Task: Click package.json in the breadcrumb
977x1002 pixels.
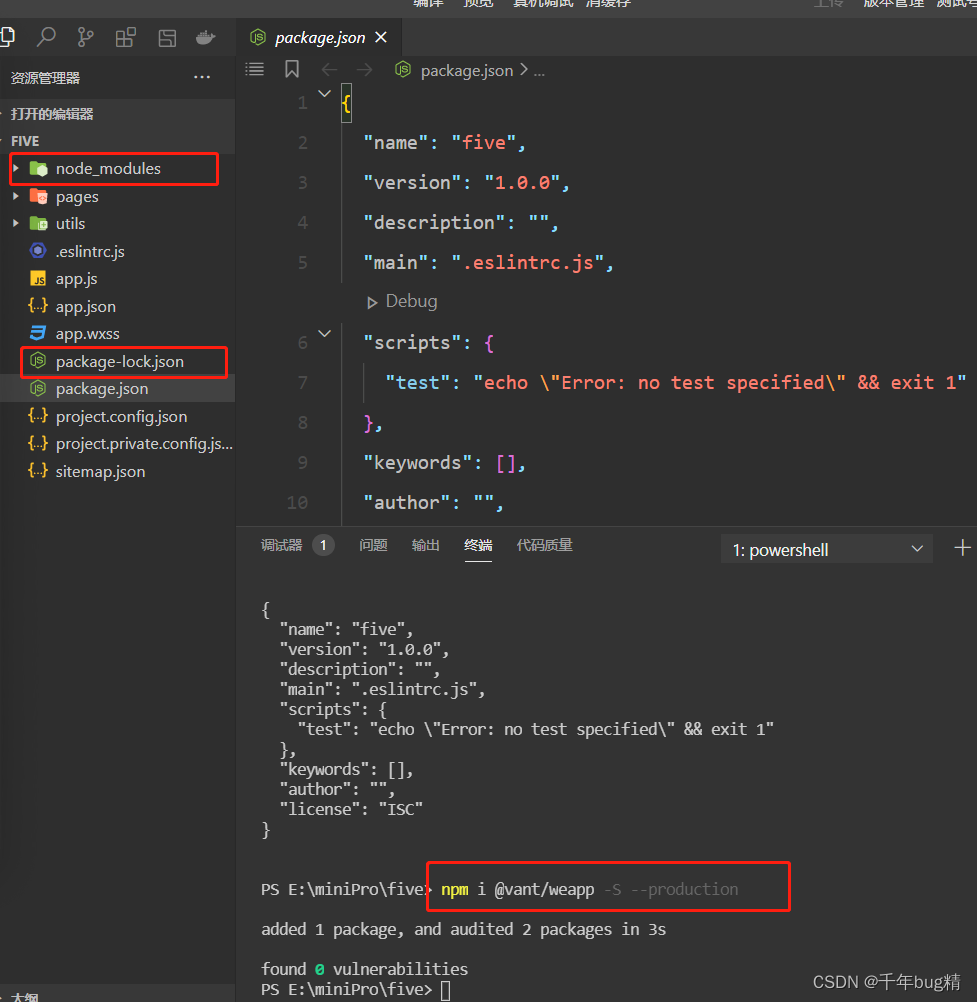Action: tap(466, 70)
